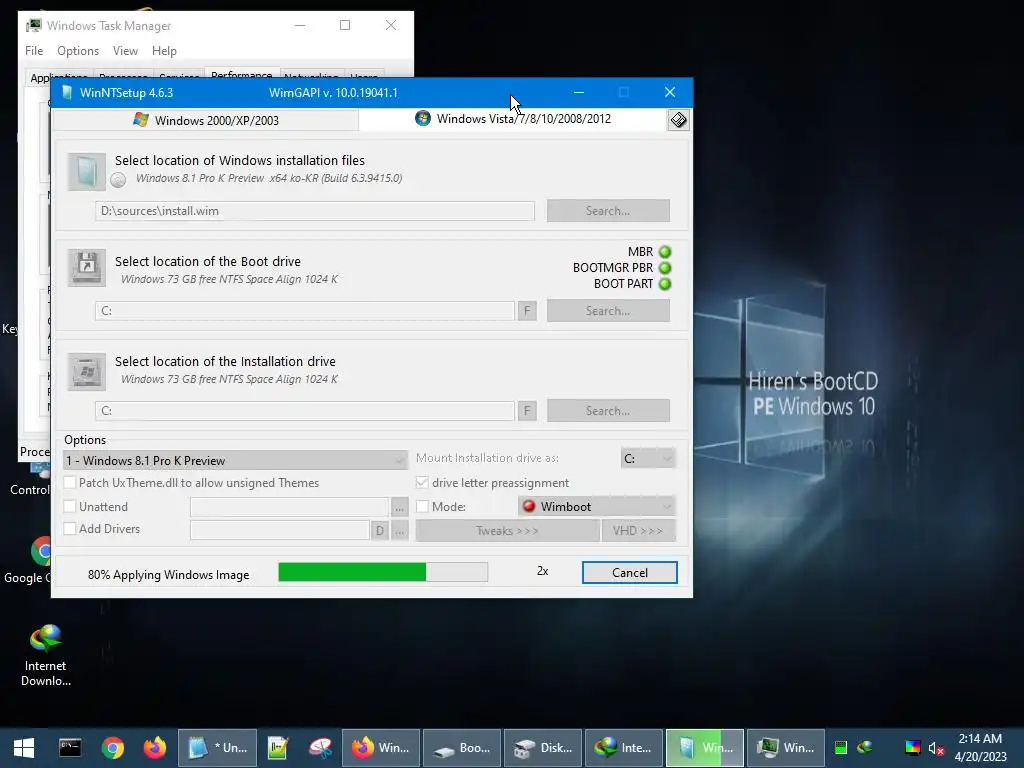Open the Windows edition dropdown
The width and height of the screenshot is (1024, 768).
pos(235,460)
